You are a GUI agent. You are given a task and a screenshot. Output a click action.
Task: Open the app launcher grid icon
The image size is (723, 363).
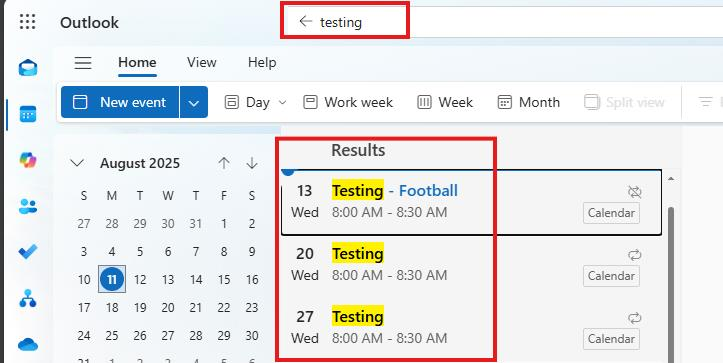(x=28, y=22)
